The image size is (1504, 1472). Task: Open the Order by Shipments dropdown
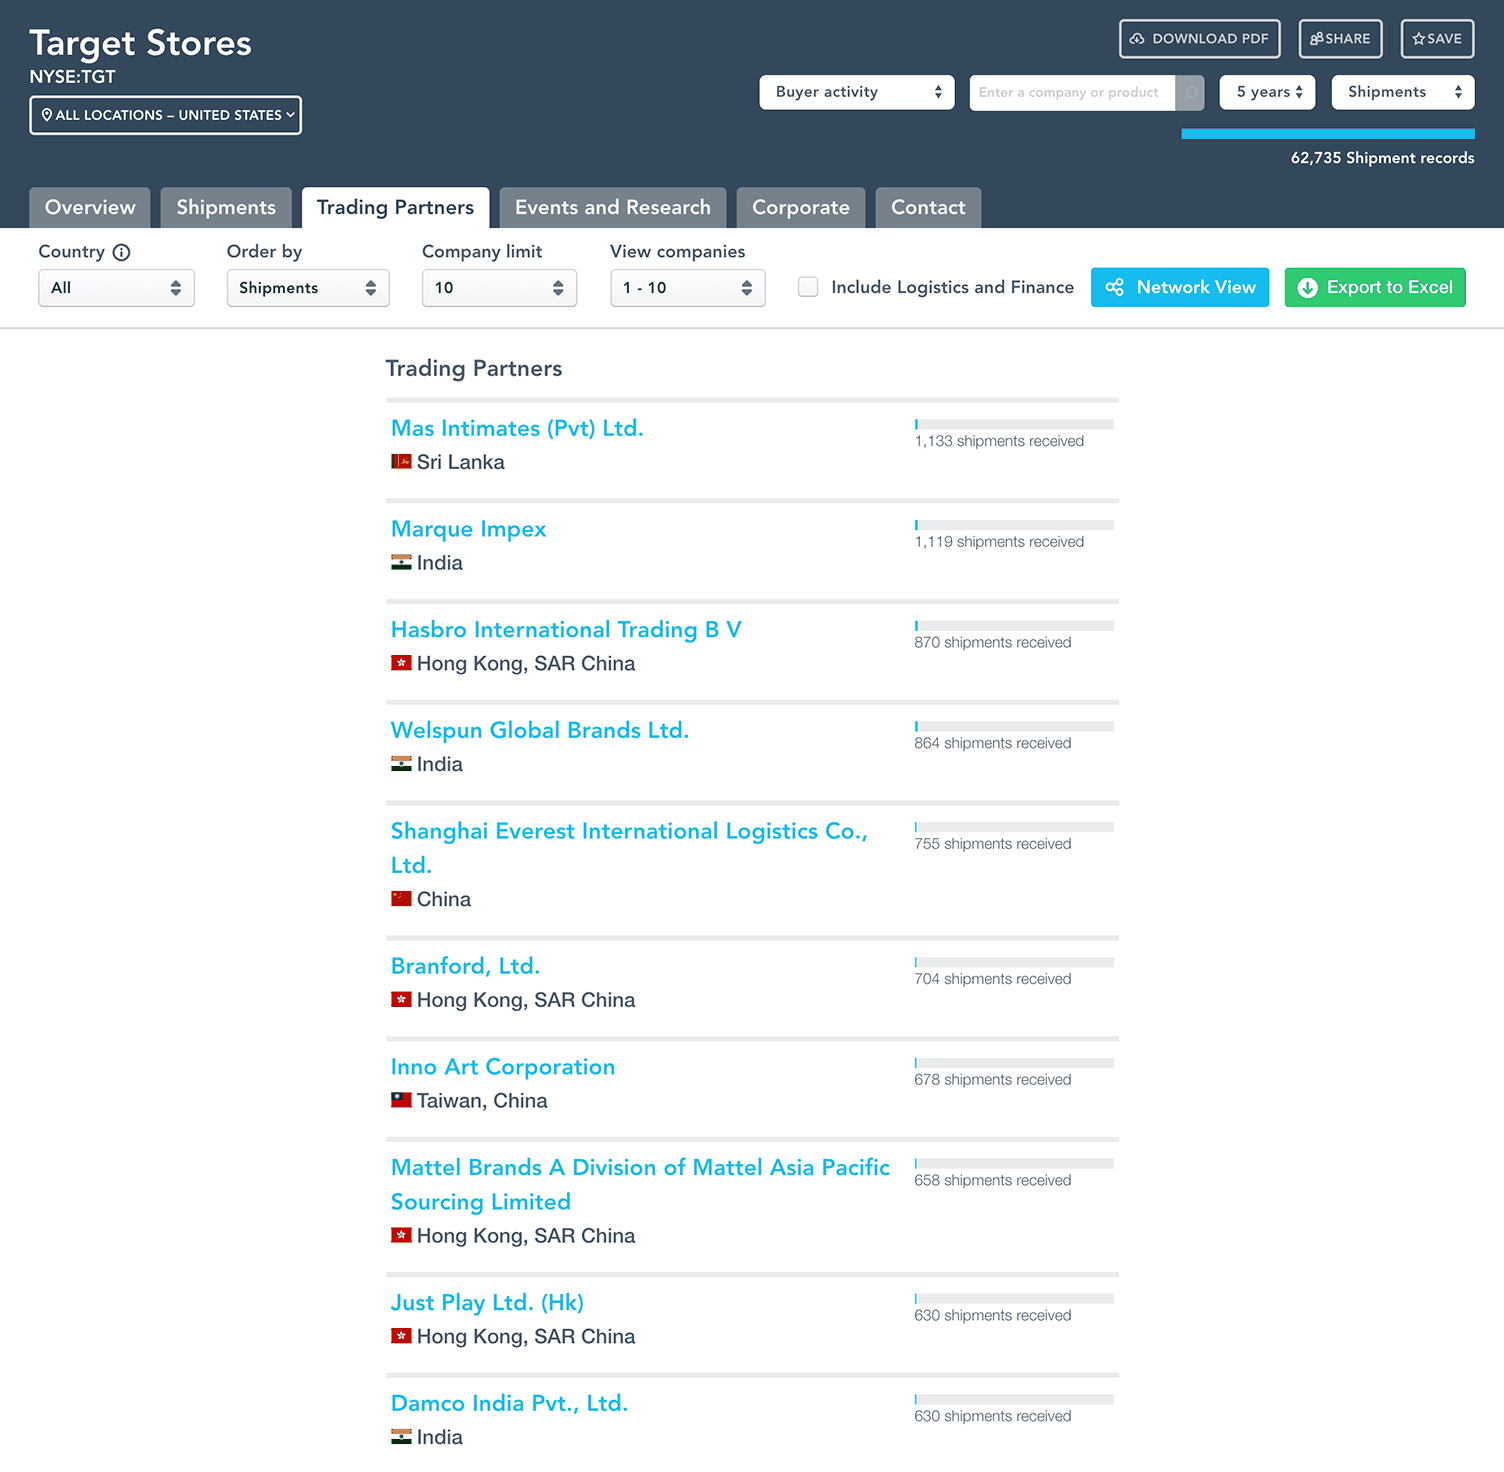click(308, 288)
